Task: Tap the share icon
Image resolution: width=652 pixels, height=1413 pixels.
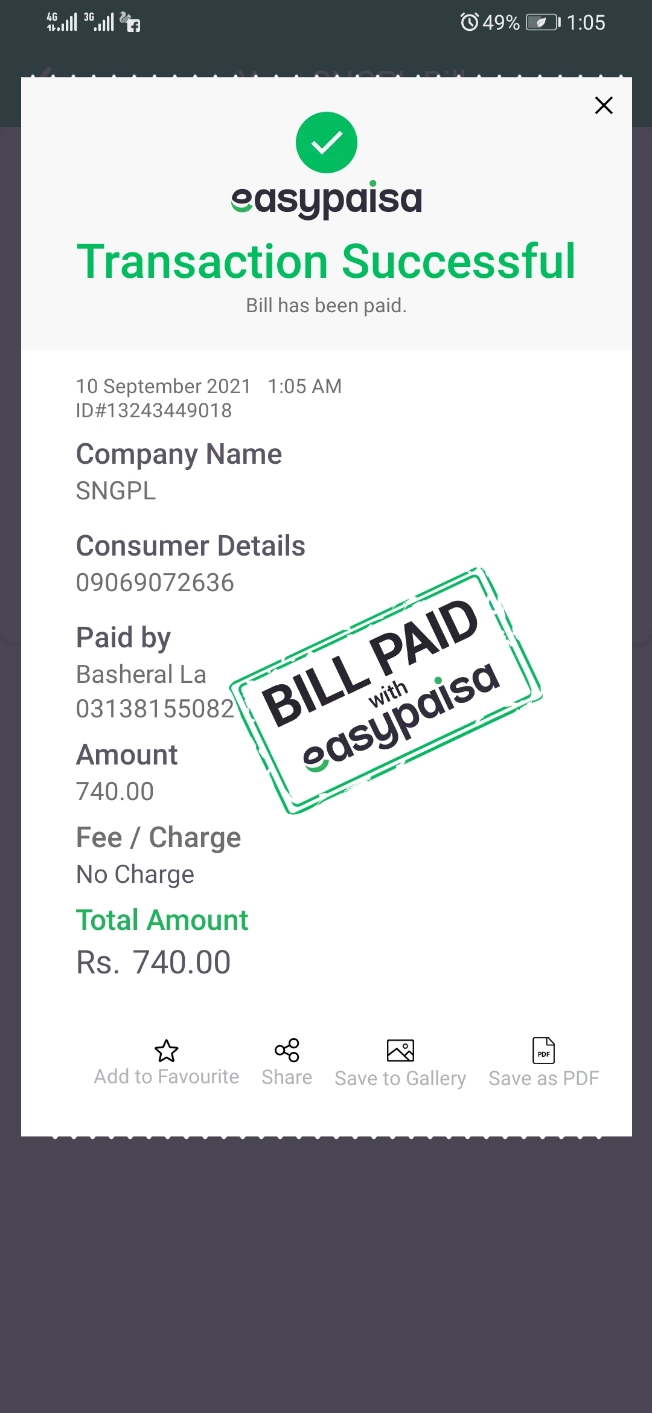Action: pyautogui.click(x=287, y=1050)
